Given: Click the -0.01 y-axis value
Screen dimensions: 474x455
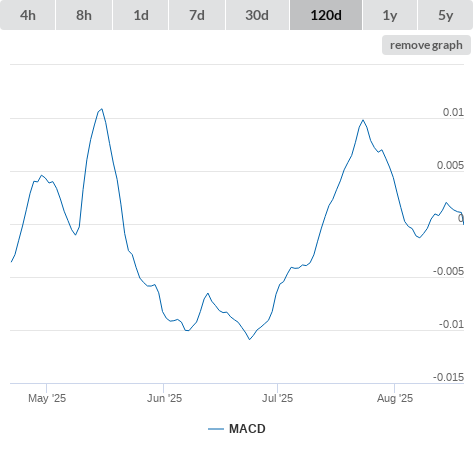Looking at the screenshot, I should 451,324.
